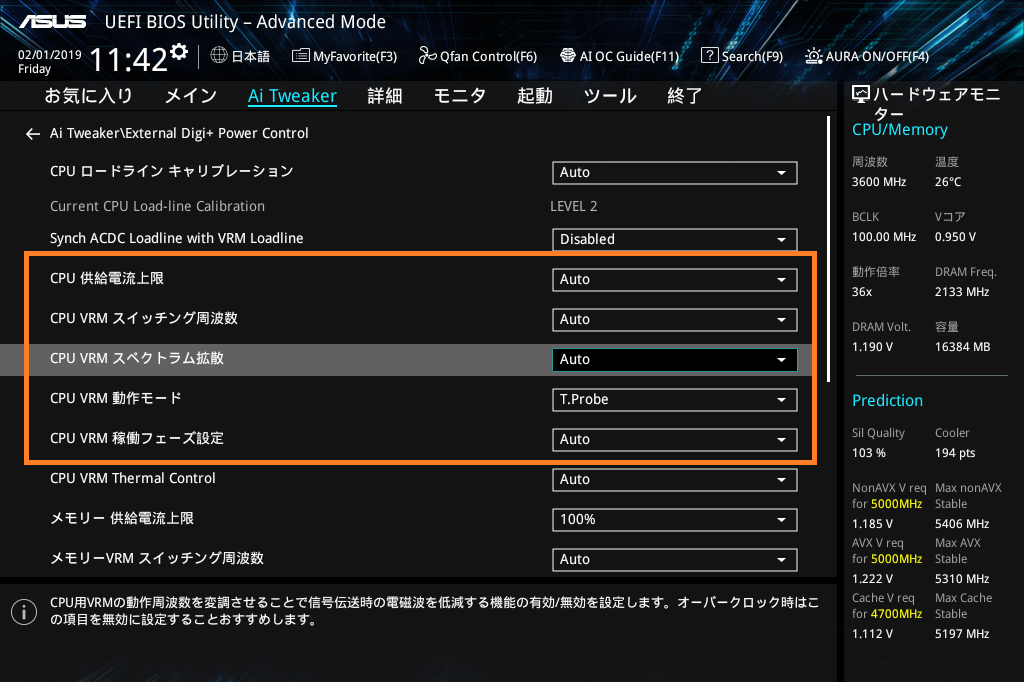
Task: Click CPU/Memory heading in monitor panel
Action: point(899,130)
